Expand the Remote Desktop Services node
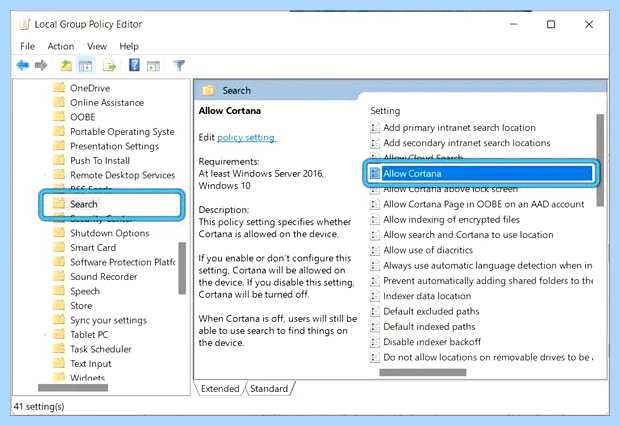Screen dimensions: 620x426 (x=45, y=175)
